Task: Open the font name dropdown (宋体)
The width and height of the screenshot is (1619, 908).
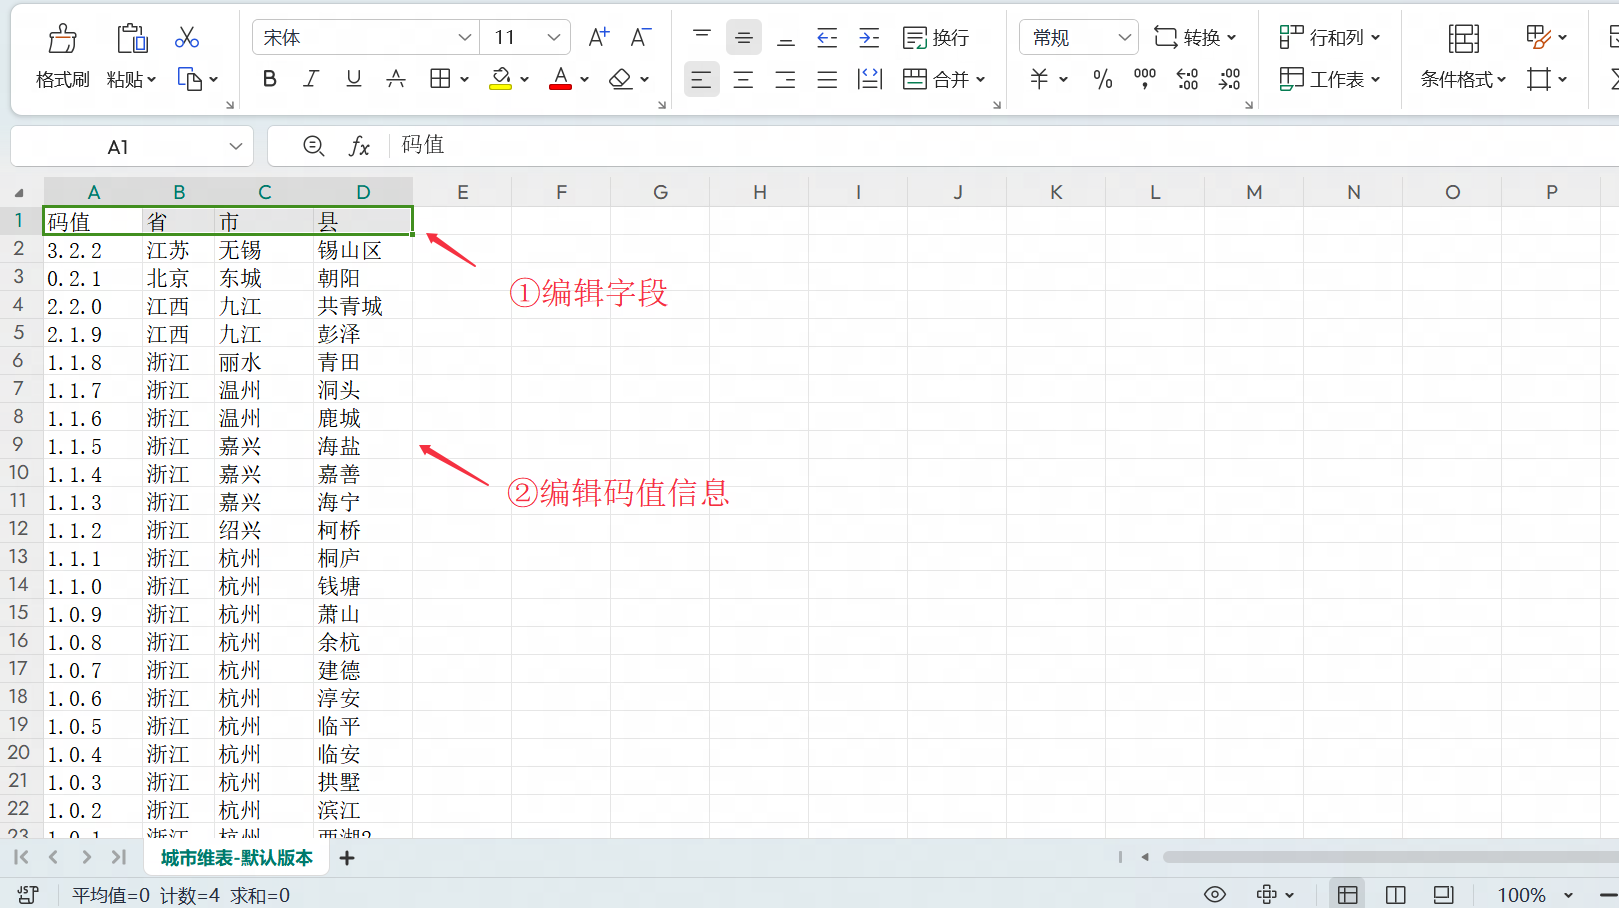Action: point(464,38)
